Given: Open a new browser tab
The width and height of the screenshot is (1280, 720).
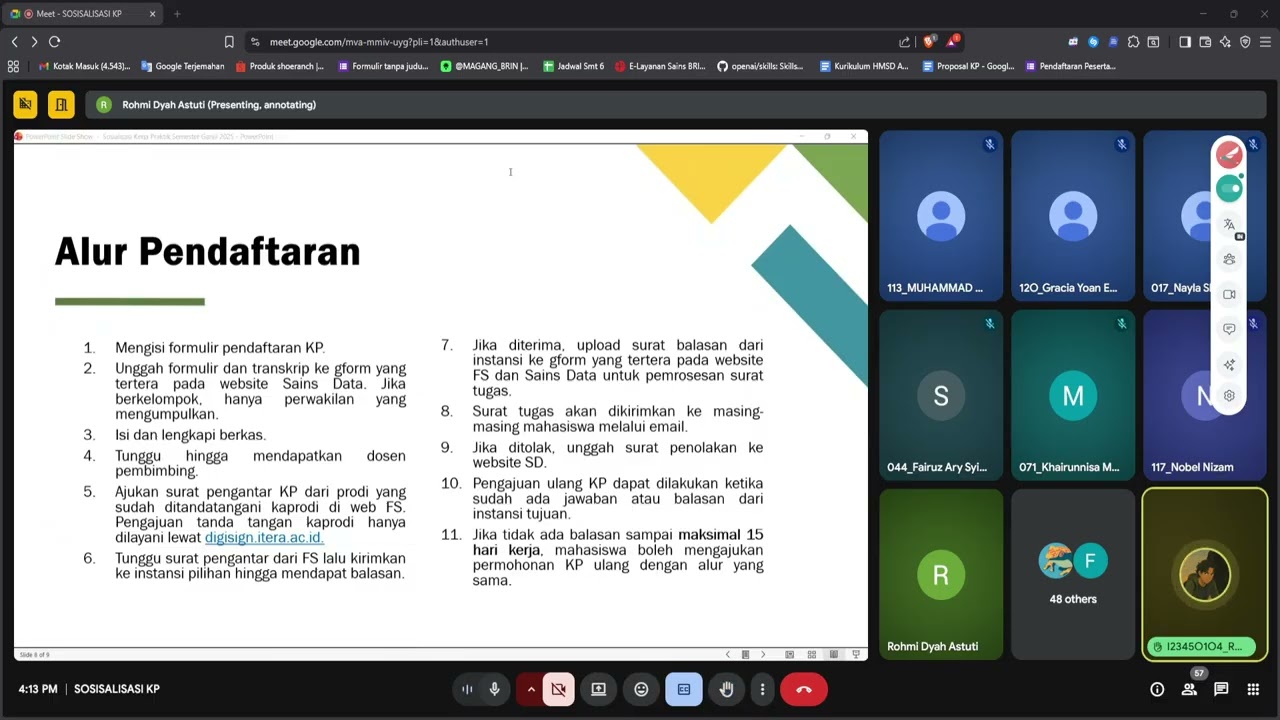Looking at the screenshot, I should pyautogui.click(x=177, y=14).
